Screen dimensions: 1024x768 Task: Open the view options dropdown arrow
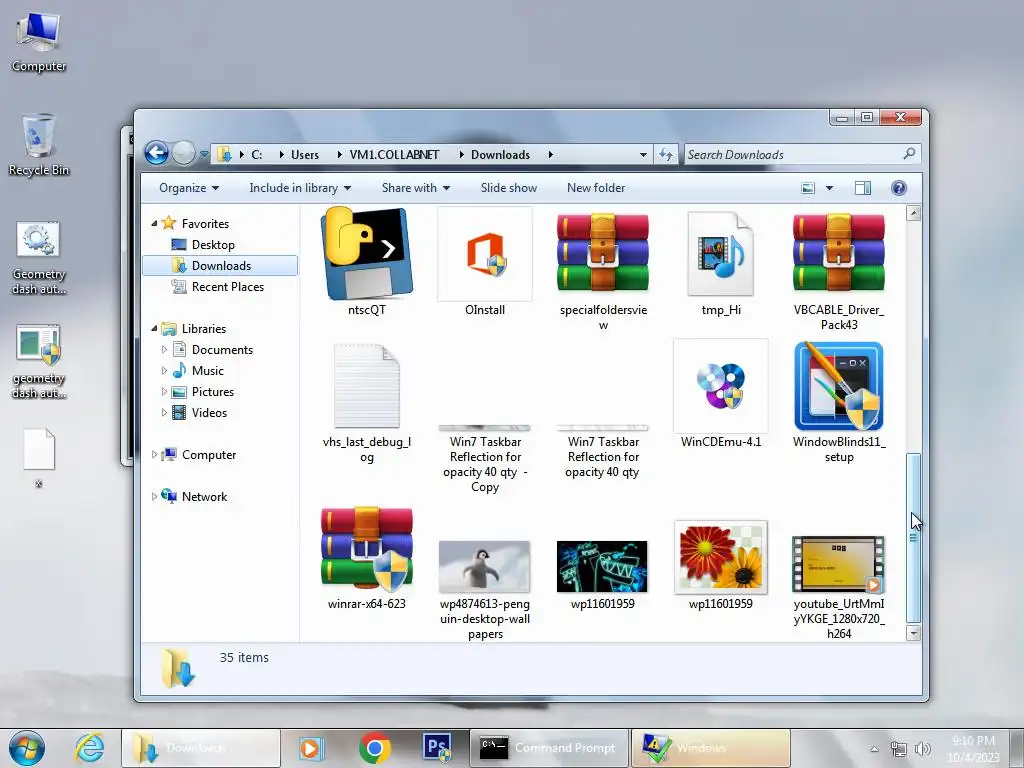pos(829,188)
